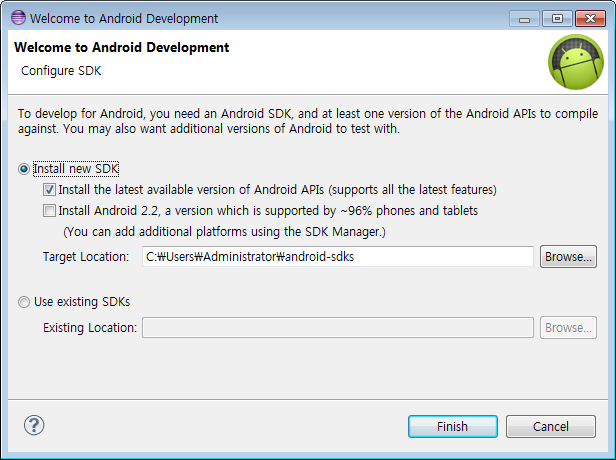Click the 'Configure SDK' subtitle text
Image resolution: width=616 pixels, height=460 pixels.
(61, 71)
